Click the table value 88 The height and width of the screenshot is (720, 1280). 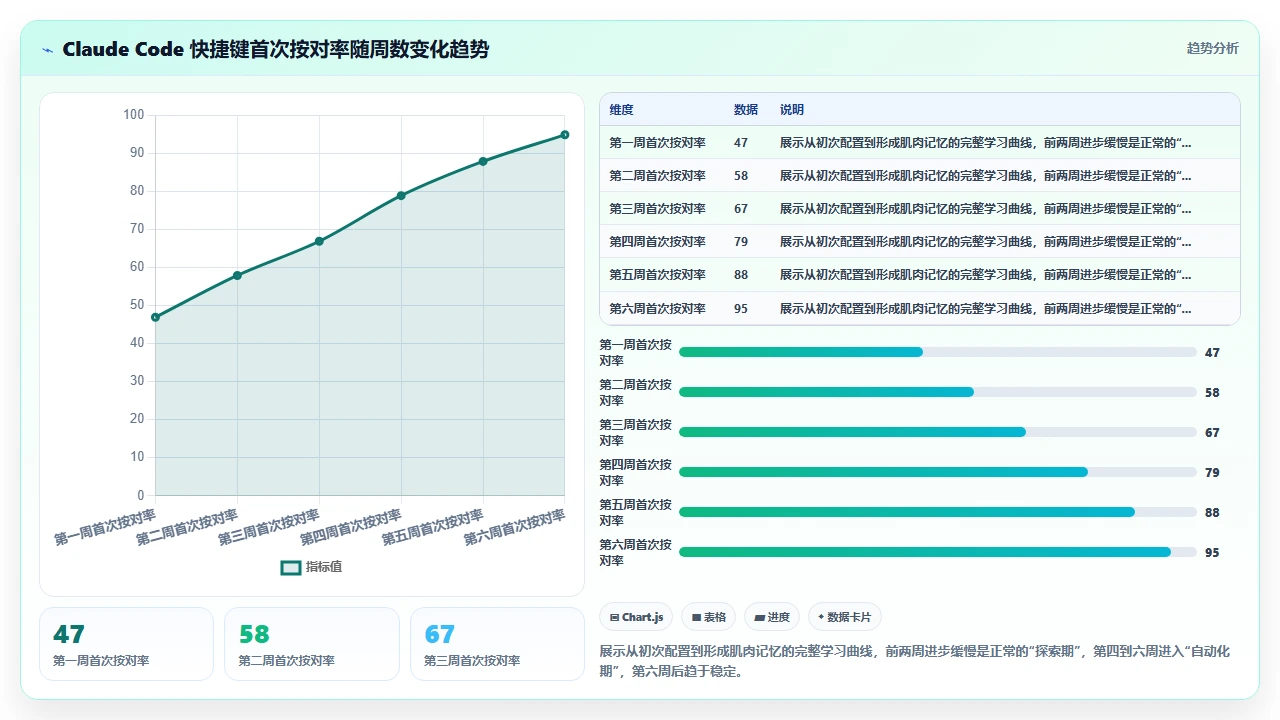tap(741, 275)
